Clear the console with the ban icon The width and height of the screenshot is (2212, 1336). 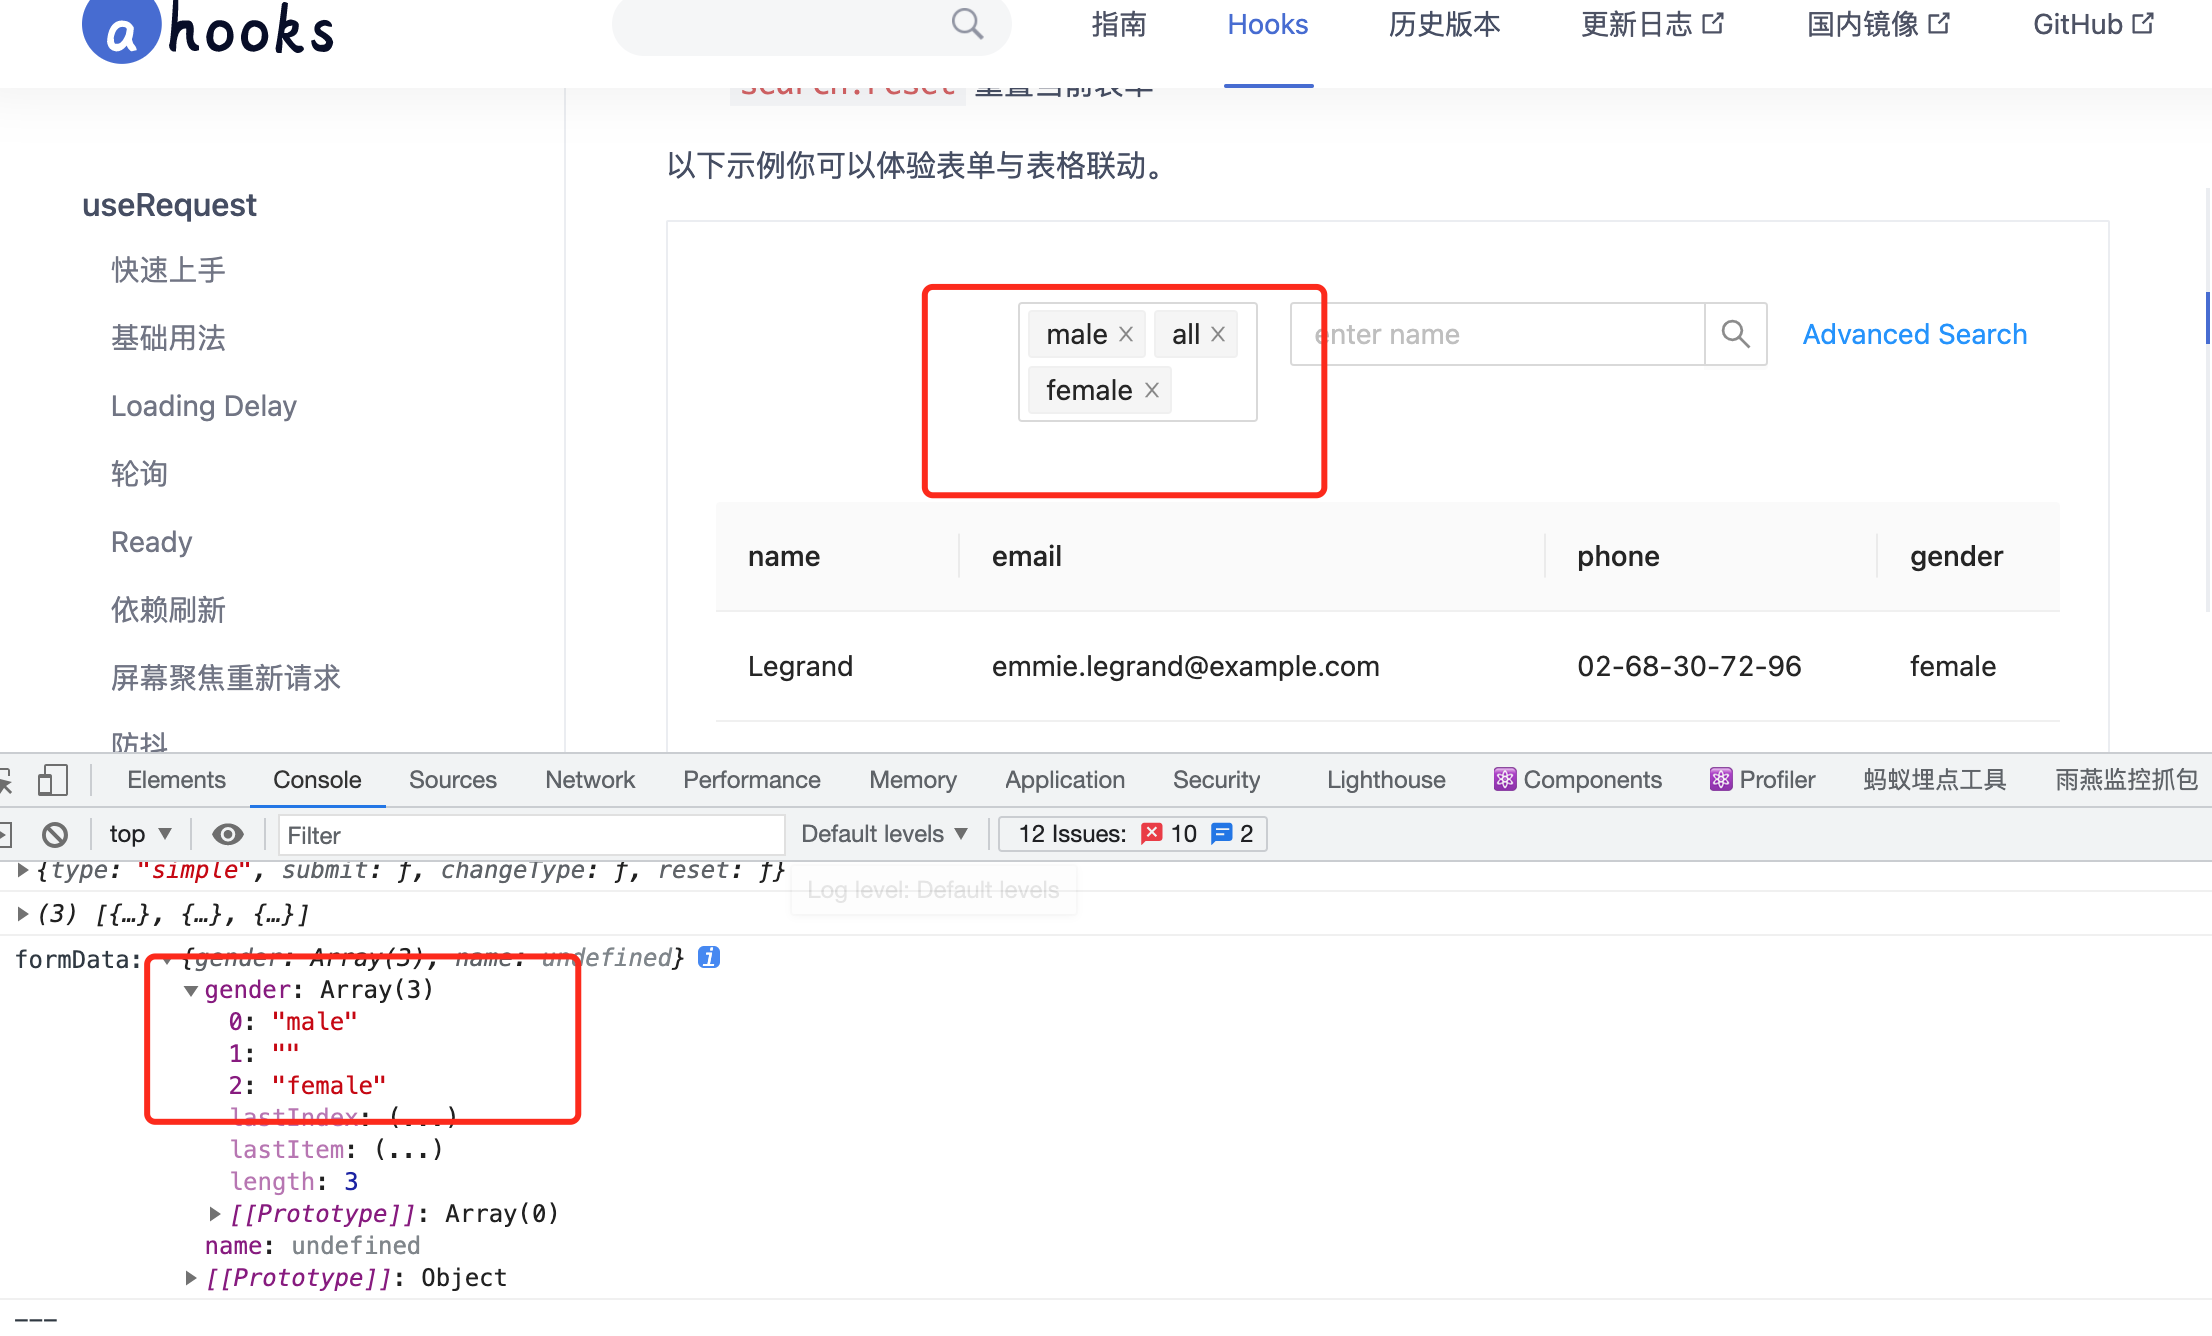point(55,834)
